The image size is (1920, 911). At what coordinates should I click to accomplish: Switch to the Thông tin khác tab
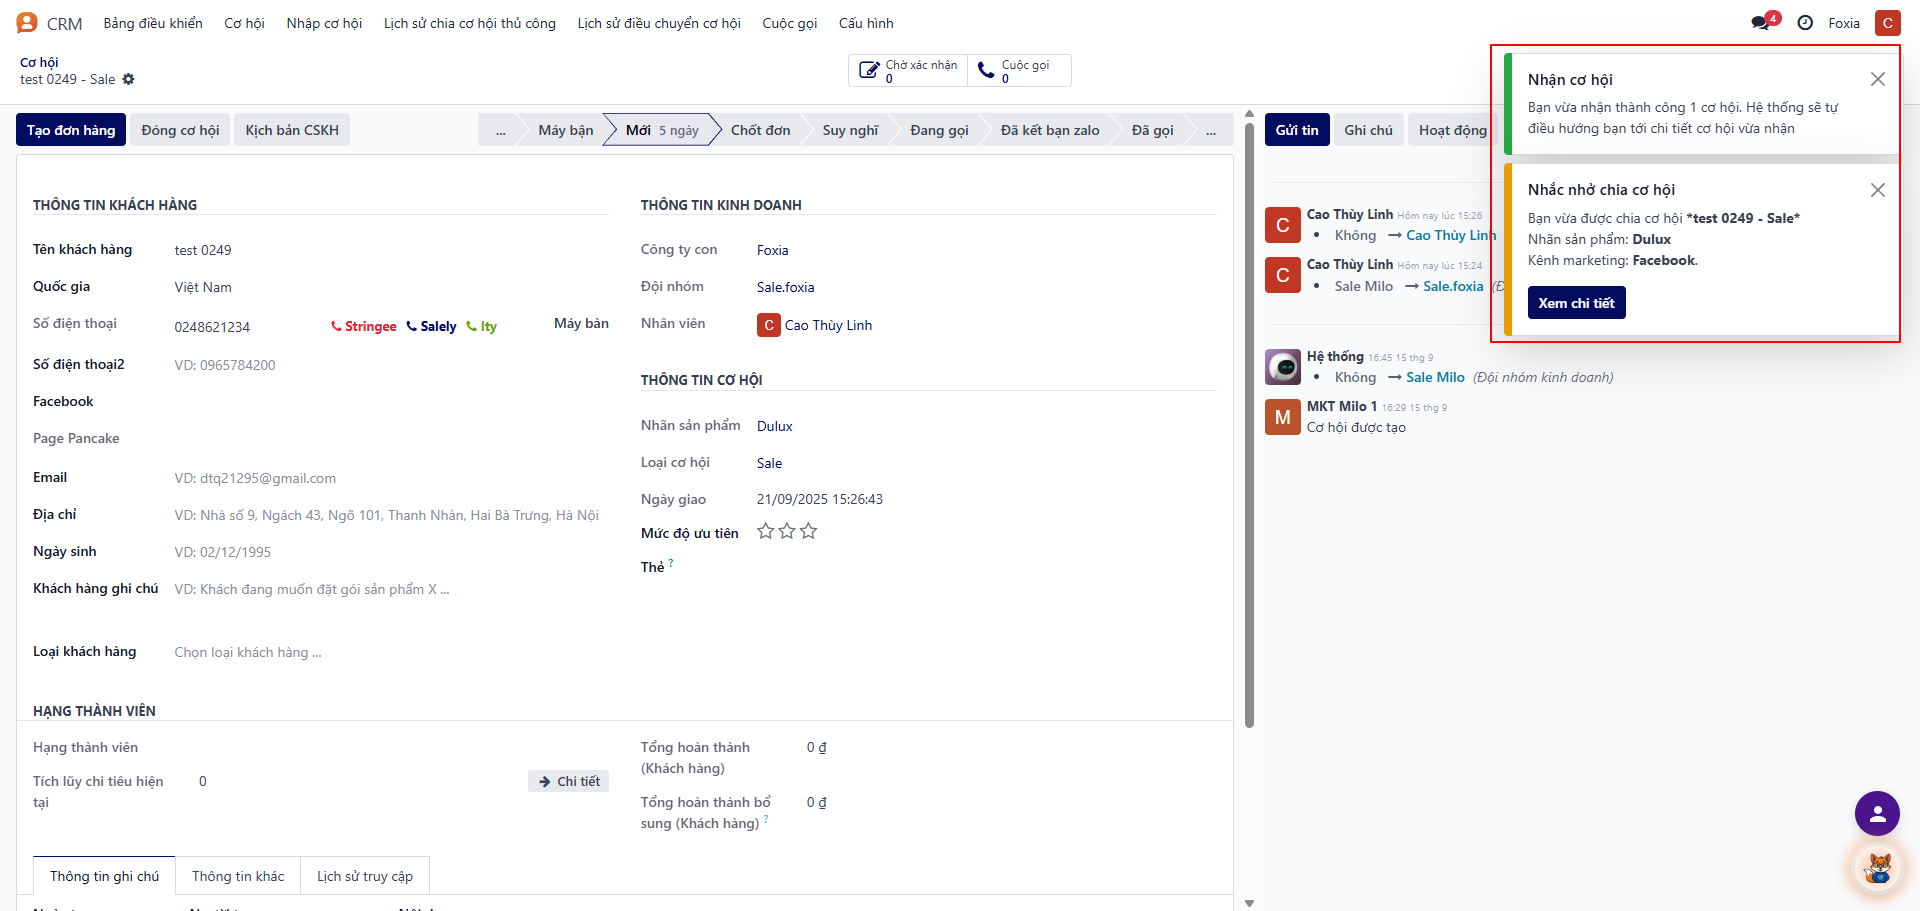[238, 876]
